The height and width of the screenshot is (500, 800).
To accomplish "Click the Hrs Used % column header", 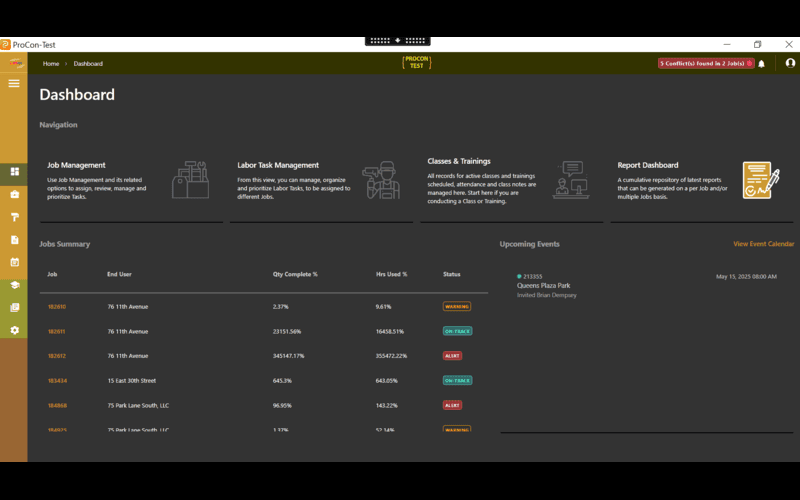I will (391, 274).
